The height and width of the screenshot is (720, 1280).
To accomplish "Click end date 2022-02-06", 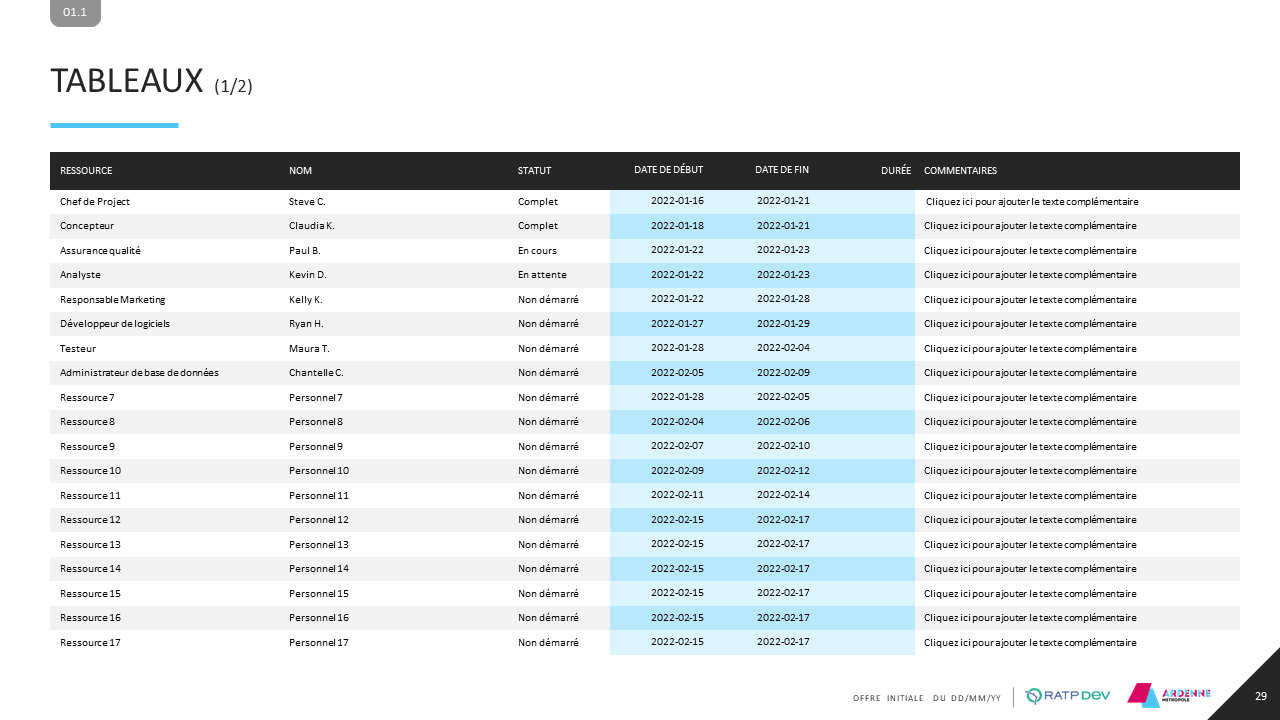I will pos(783,421).
